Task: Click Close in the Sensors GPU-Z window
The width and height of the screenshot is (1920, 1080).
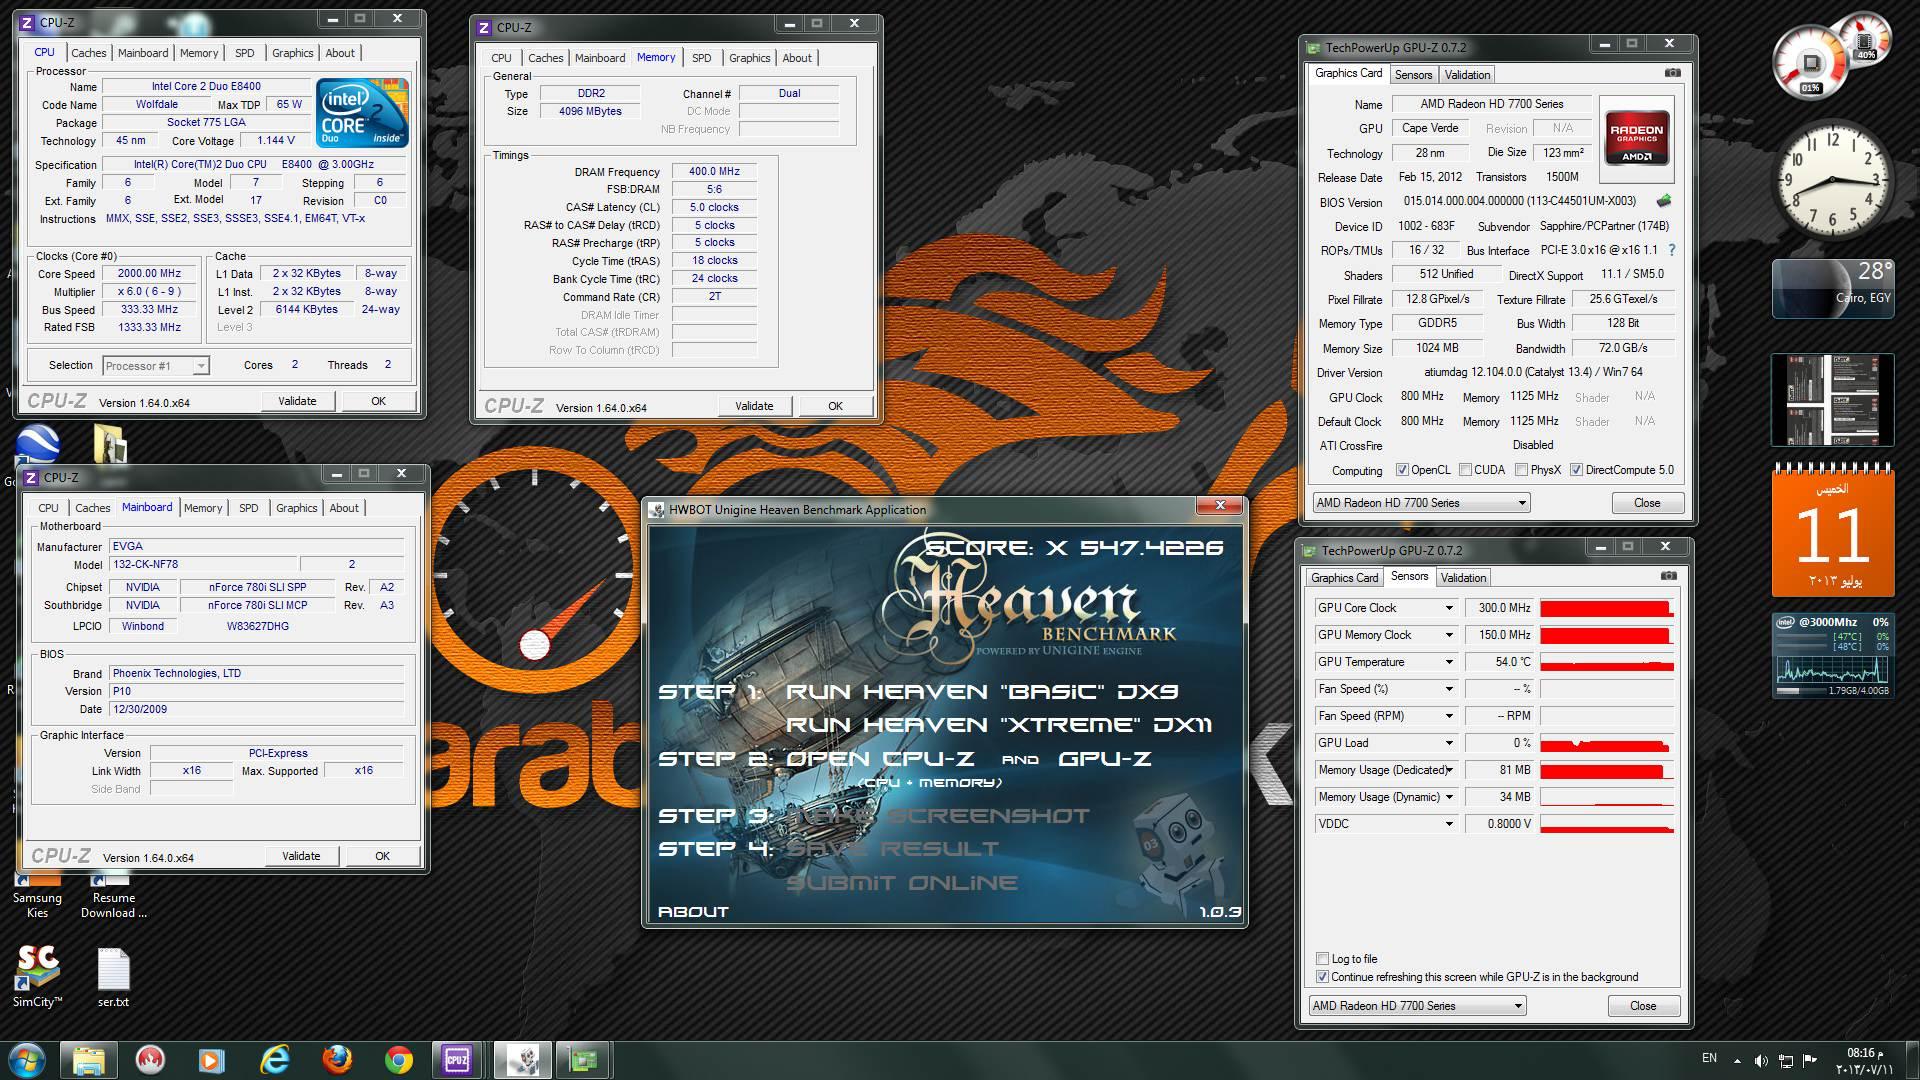Action: 1643,1006
